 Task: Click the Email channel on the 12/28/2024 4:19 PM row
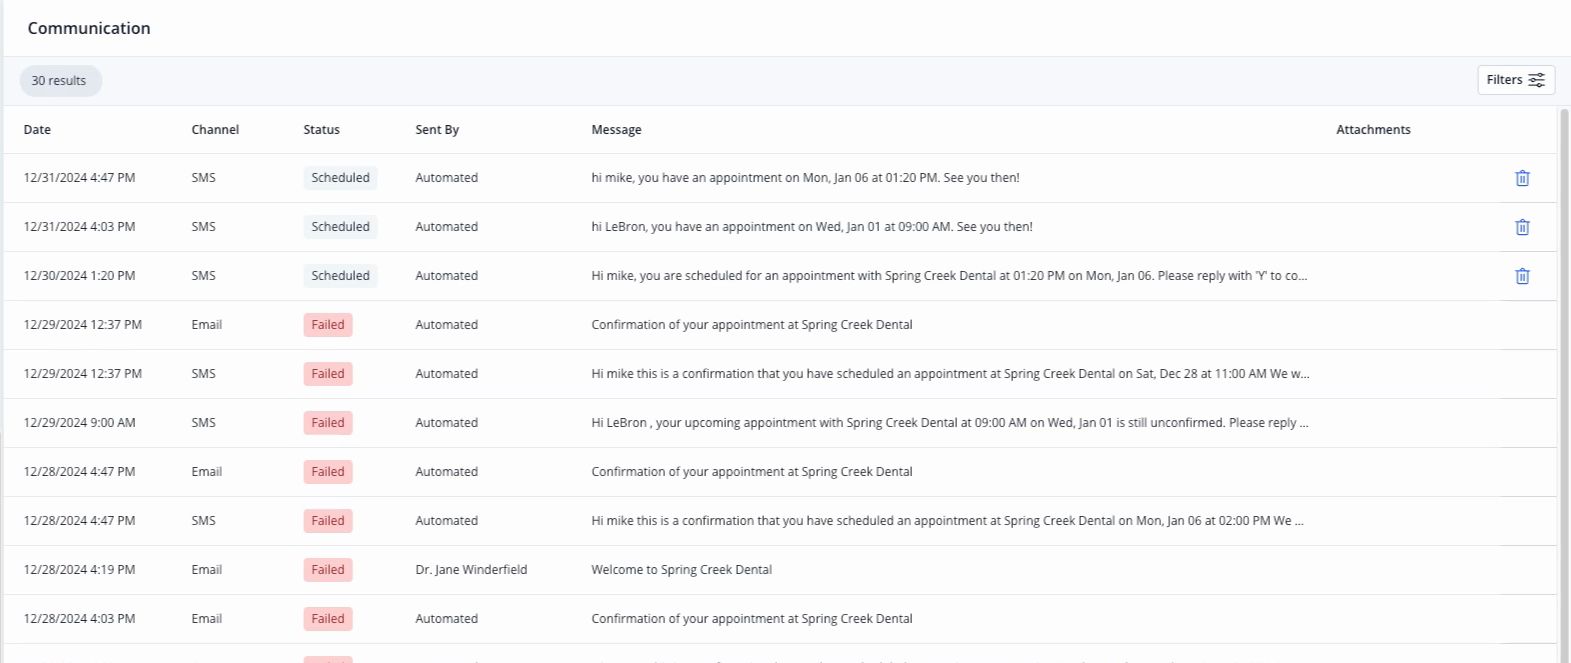[207, 570]
